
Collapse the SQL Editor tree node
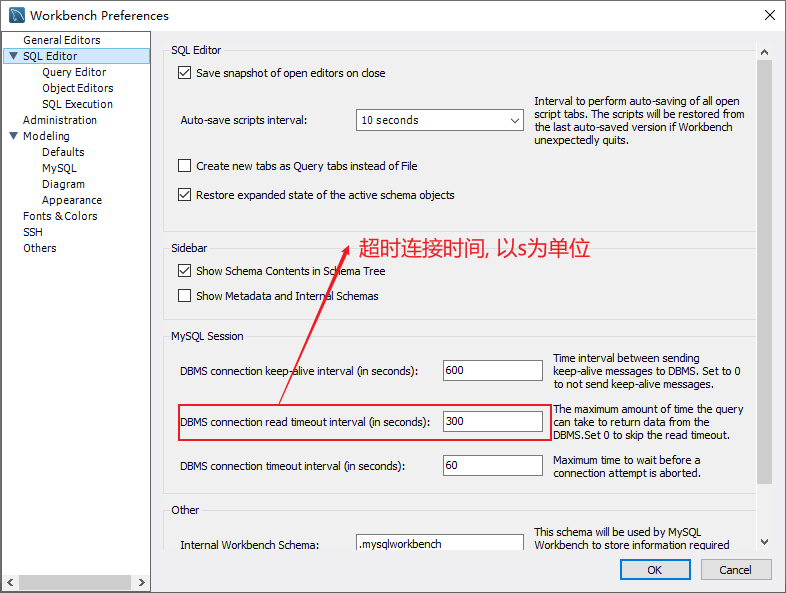[14, 56]
